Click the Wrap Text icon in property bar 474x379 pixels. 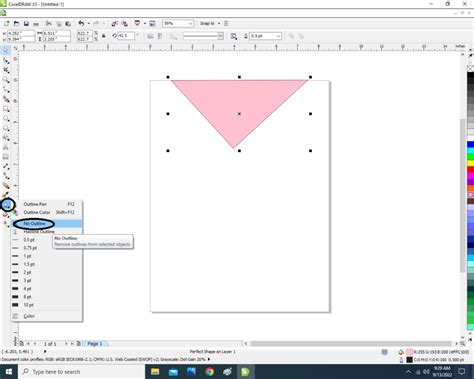(234, 36)
